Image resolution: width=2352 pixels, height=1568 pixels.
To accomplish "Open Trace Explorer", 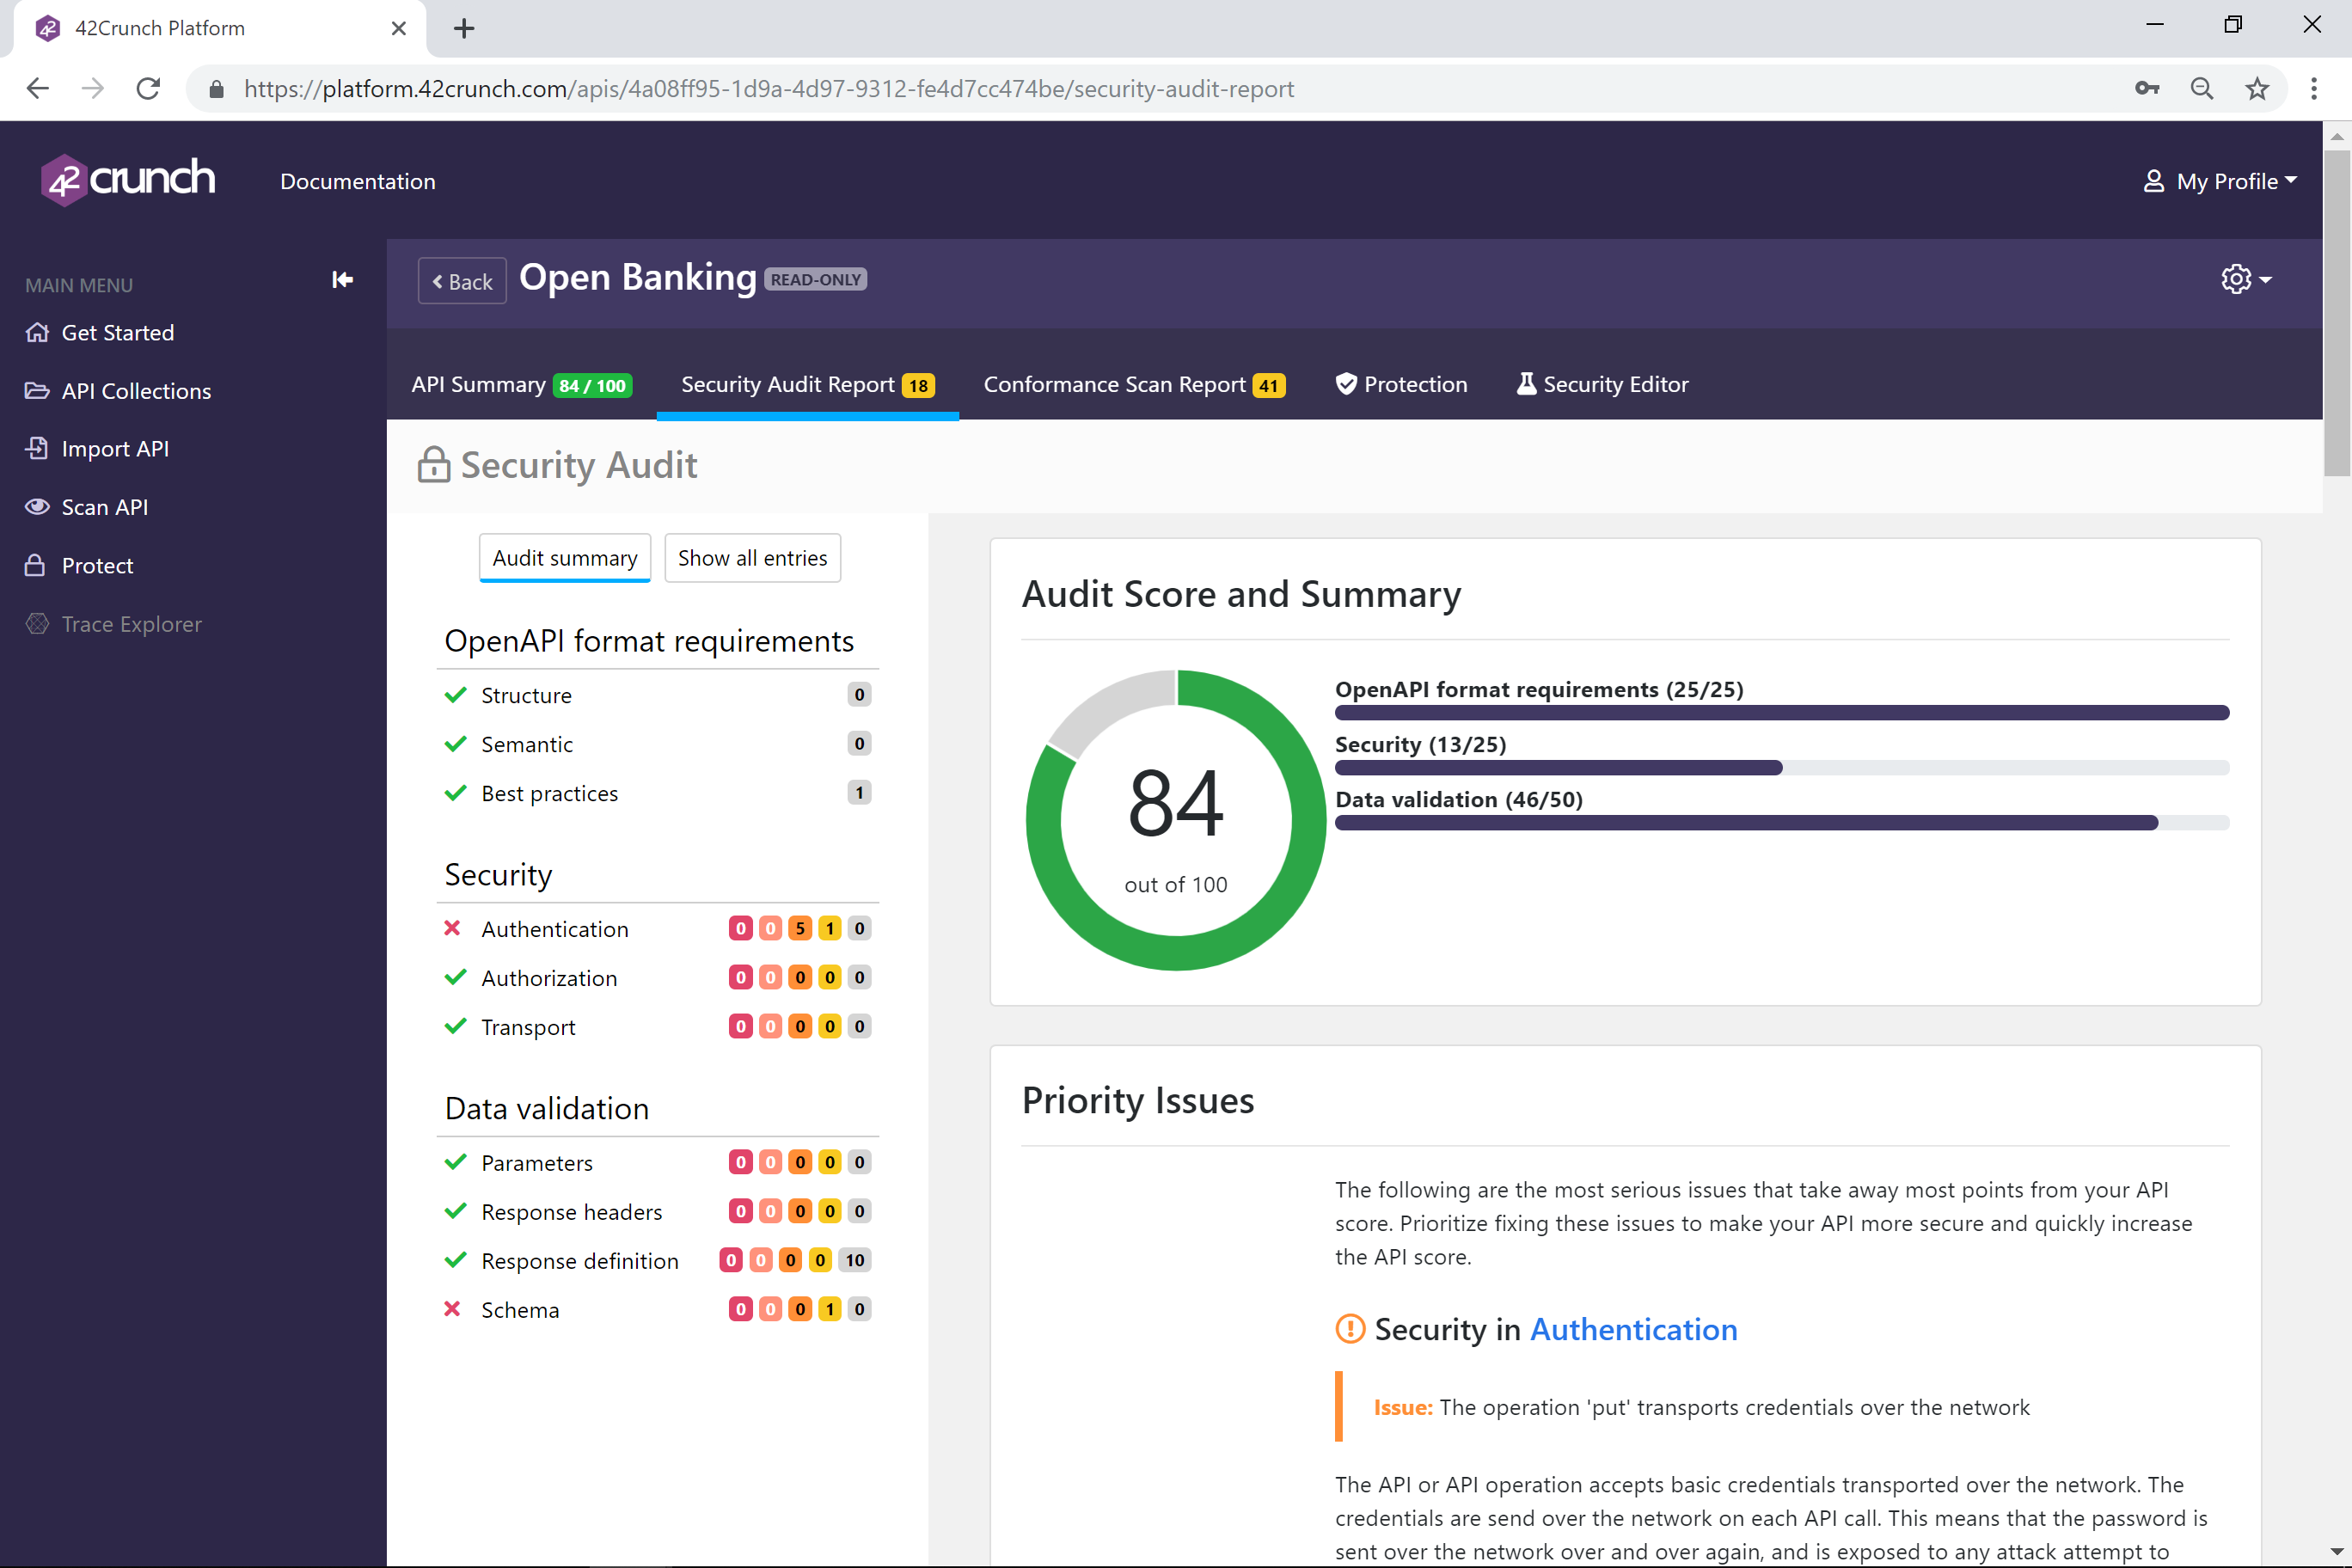I will point(131,623).
